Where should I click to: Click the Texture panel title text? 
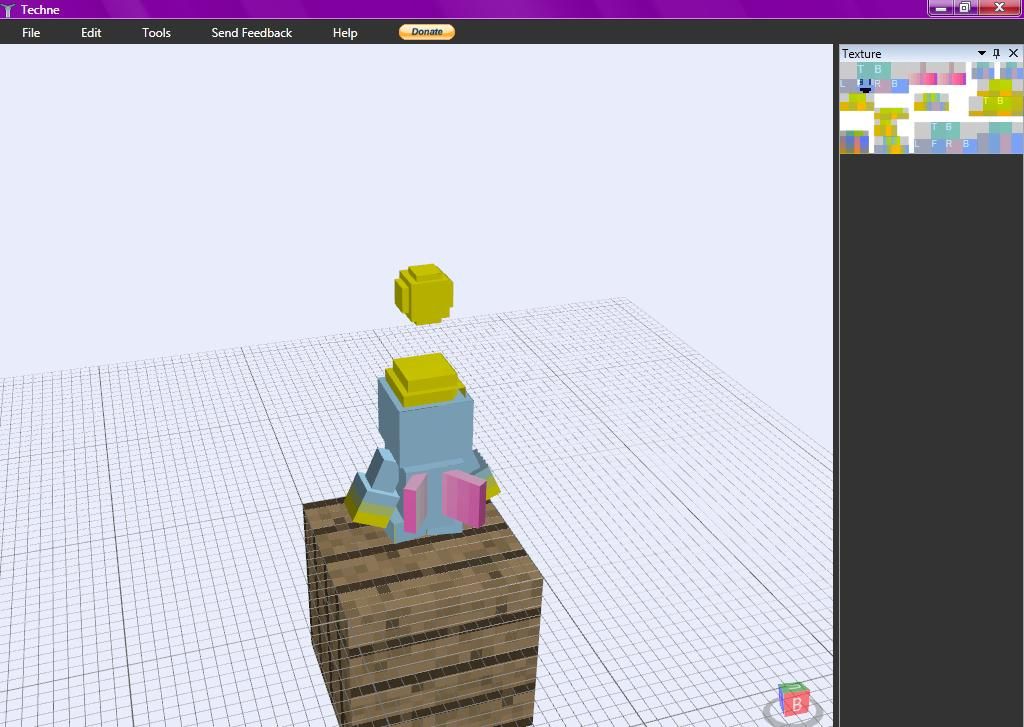861,54
